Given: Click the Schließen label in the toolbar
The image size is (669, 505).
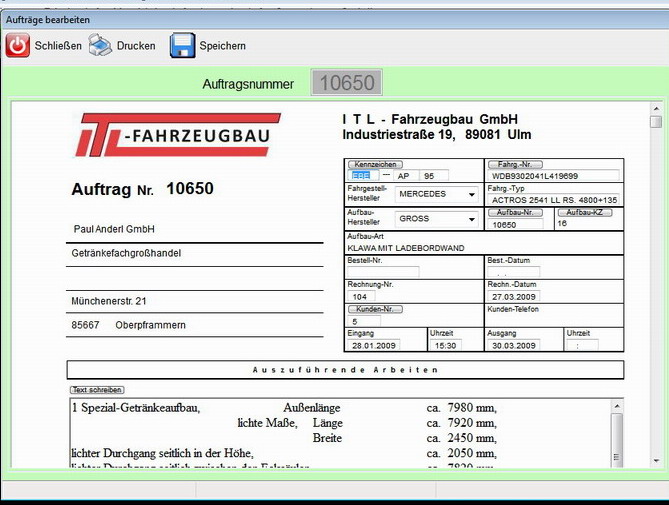Looking at the screenshot, I should coord(58,46).
